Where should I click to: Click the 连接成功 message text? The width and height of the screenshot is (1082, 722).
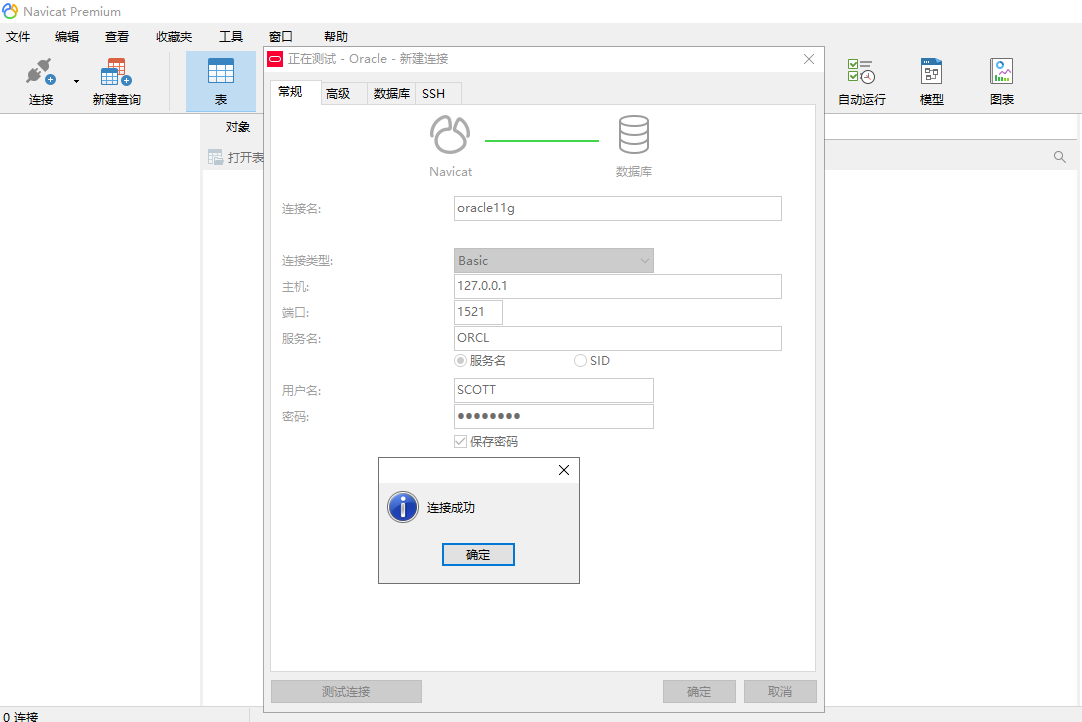(451, 507)
